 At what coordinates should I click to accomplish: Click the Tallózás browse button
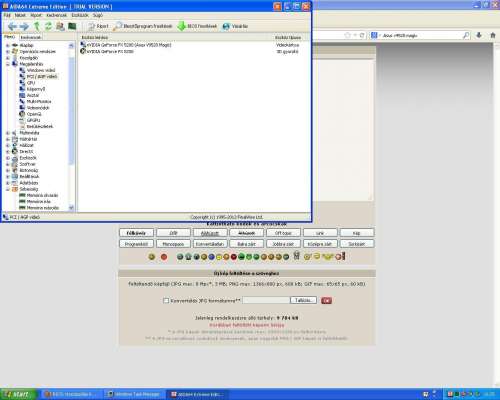[x=303, y=300]
